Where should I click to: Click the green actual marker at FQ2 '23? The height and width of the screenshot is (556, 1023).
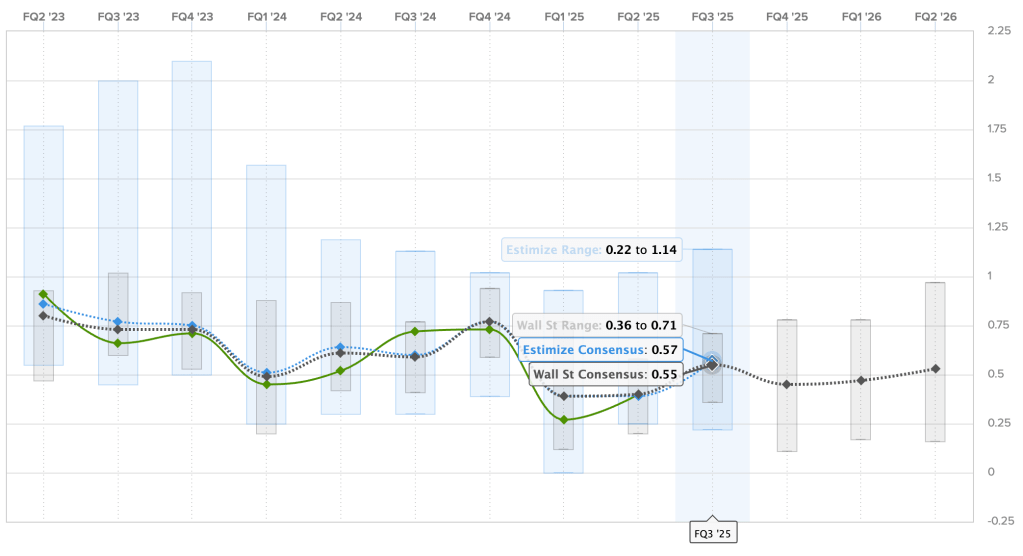click(x=43, y=294)
